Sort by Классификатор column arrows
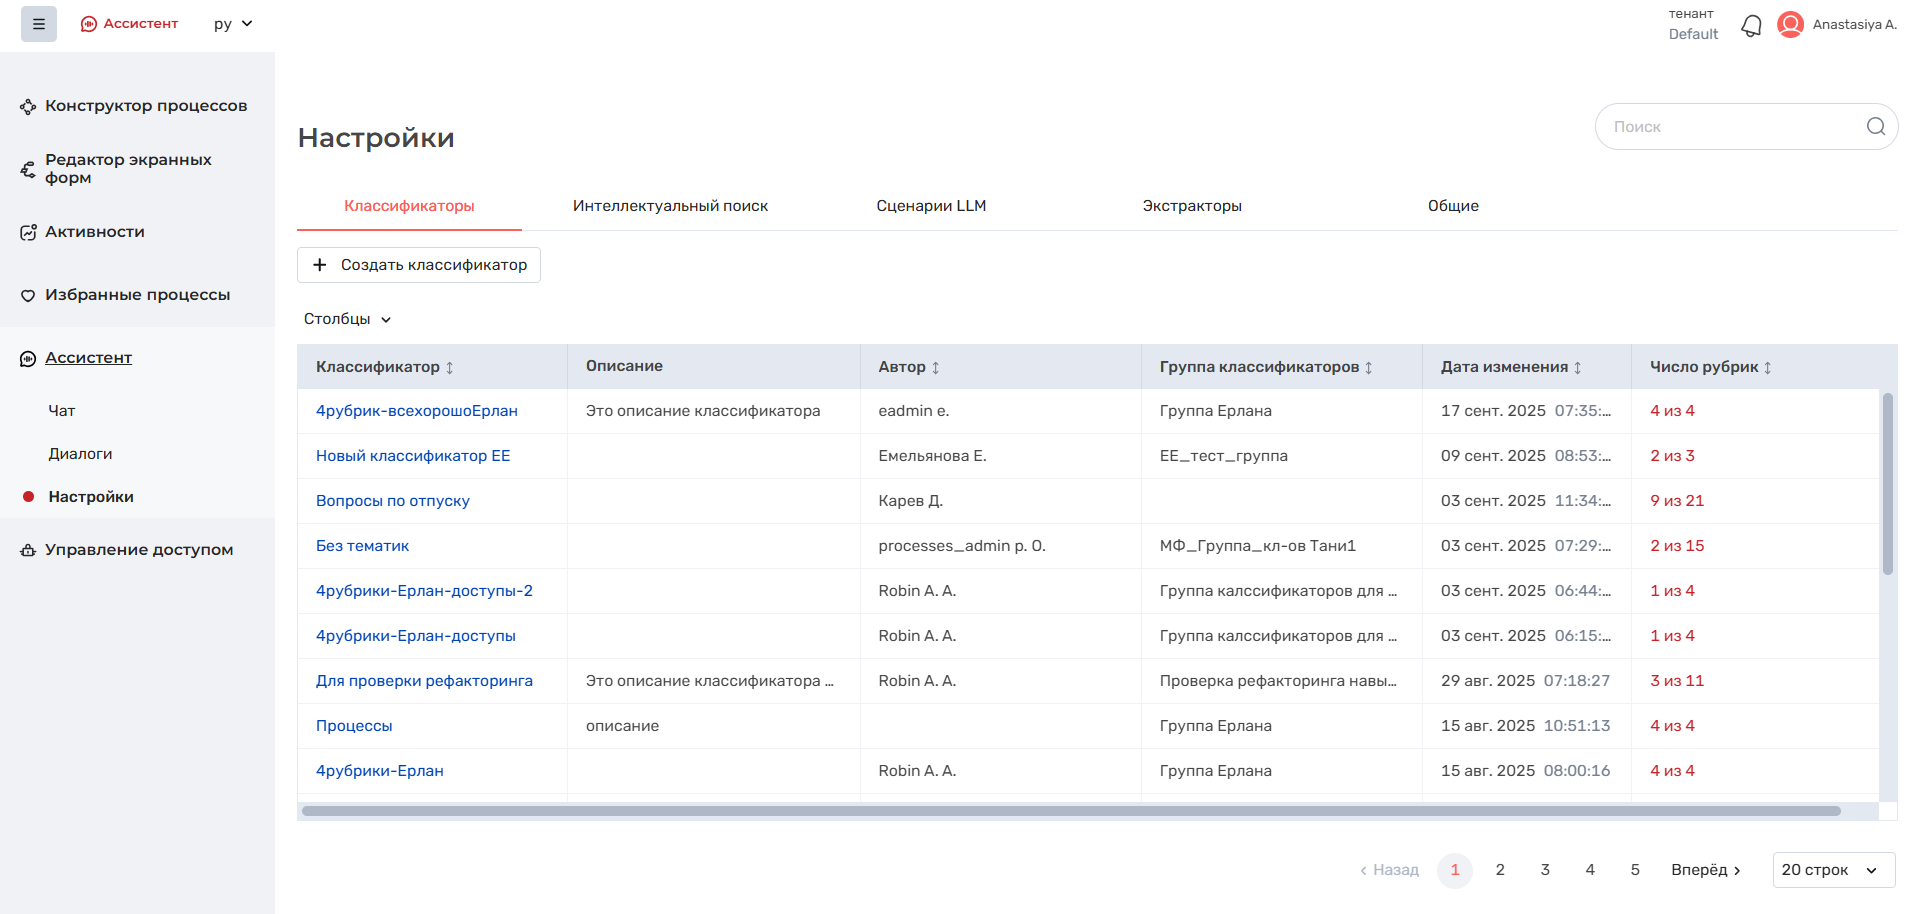This screenshot has width=1918, height=914. click(450, 368)
